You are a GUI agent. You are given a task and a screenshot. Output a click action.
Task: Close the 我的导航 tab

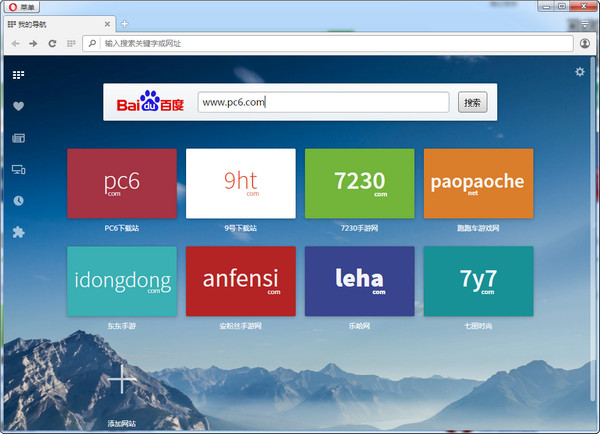107,24
